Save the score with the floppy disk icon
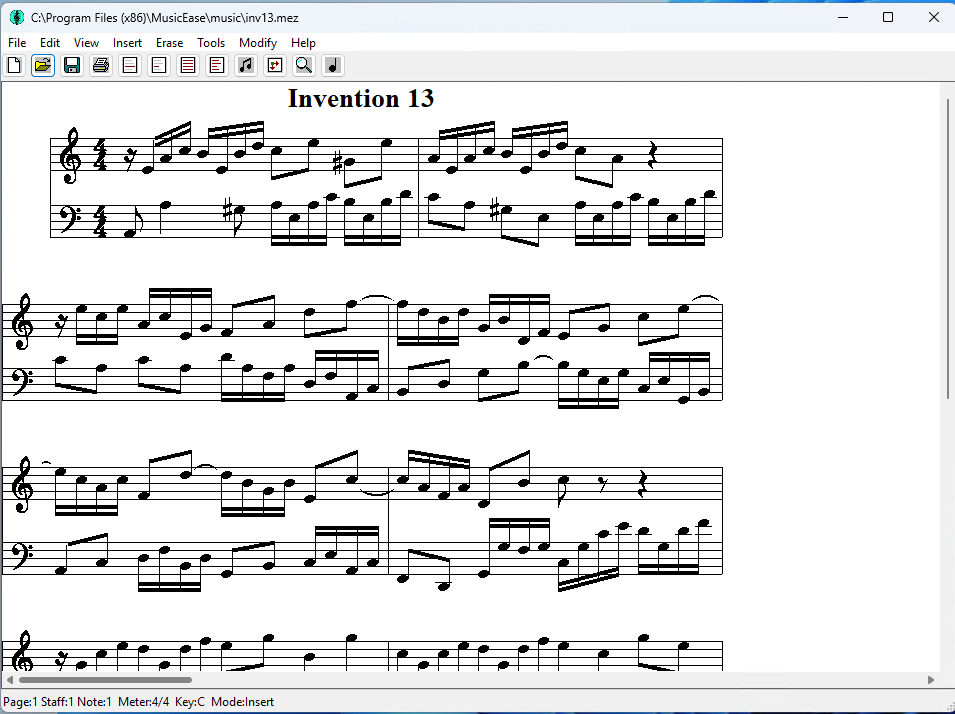Viewport: 955px width, 714px height. [x=72, y=65]
